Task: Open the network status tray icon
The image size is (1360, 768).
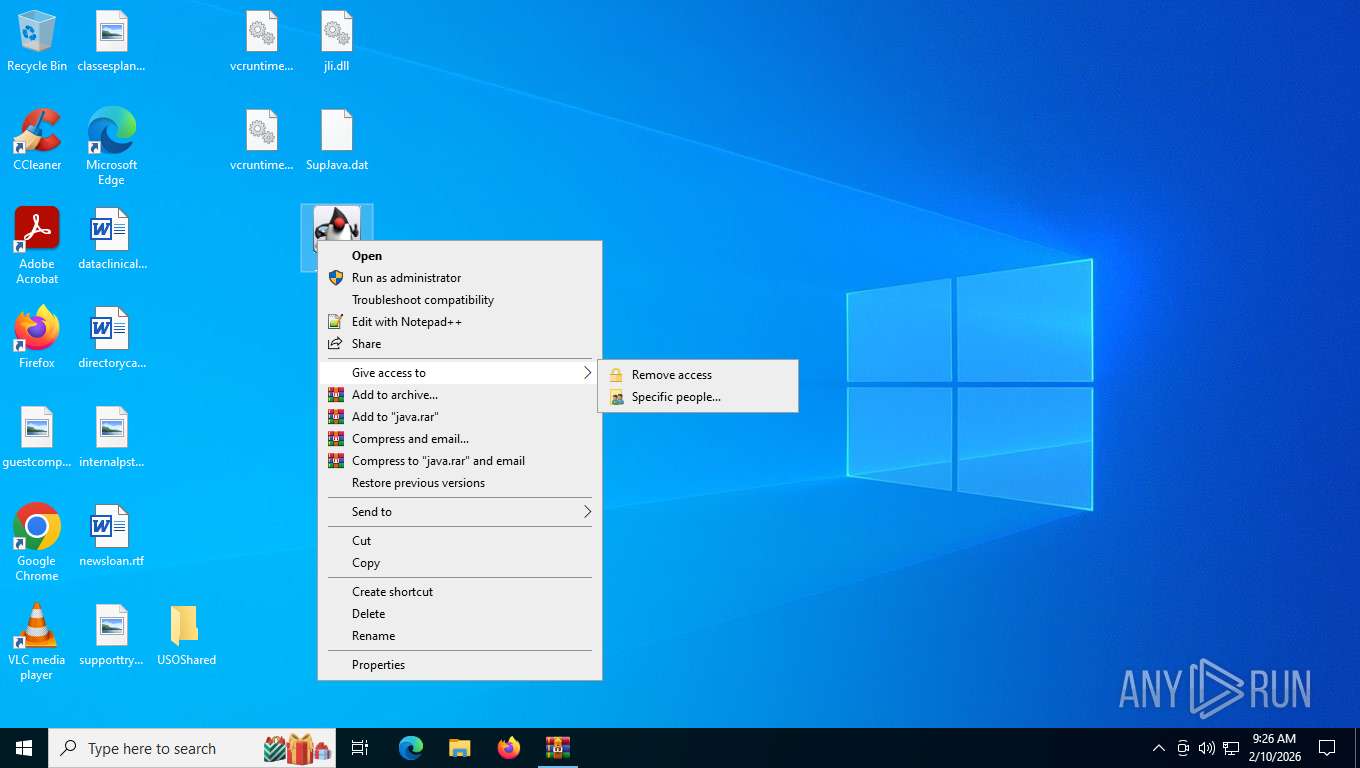Action: [1231, 748]
